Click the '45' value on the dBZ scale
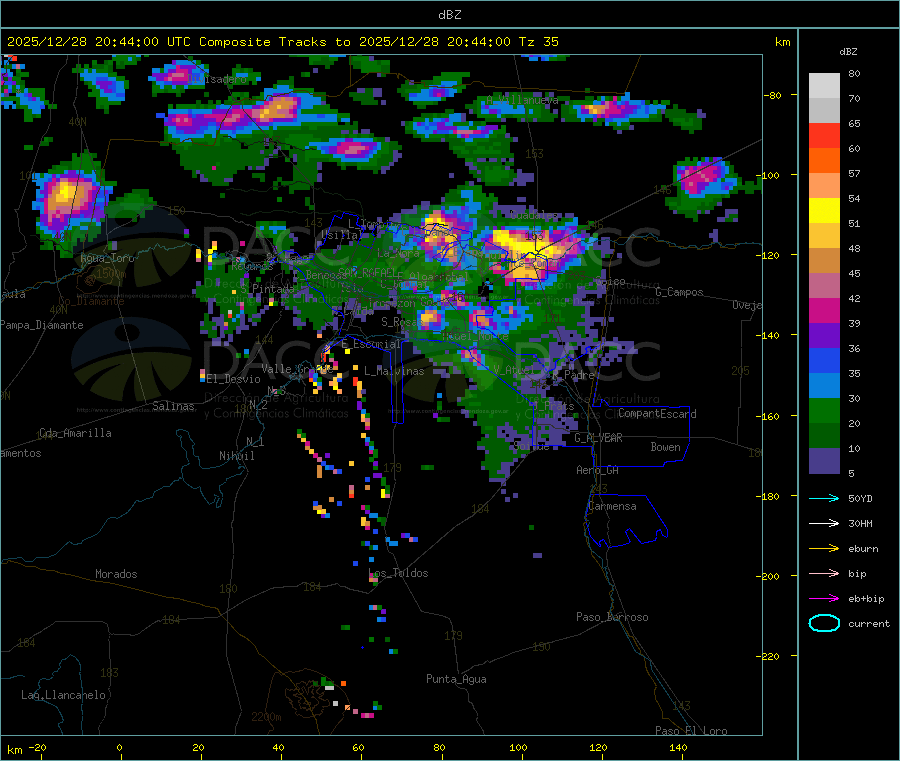 [854, 274]
